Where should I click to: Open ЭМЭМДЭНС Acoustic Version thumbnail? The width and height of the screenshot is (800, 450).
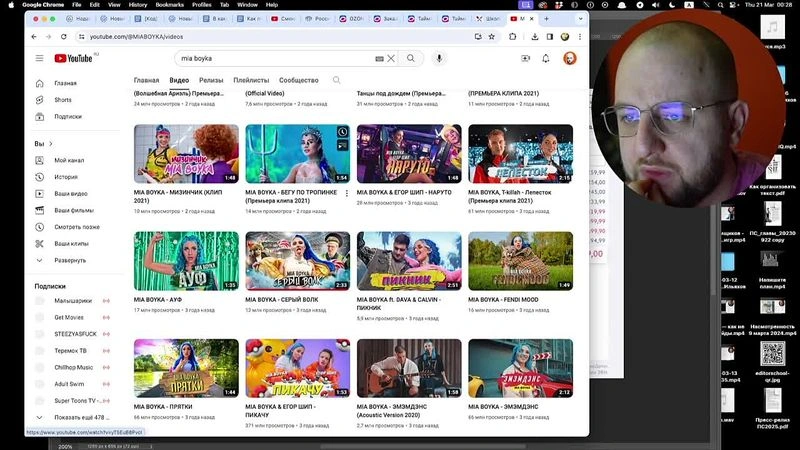click(x=409, y=368)
